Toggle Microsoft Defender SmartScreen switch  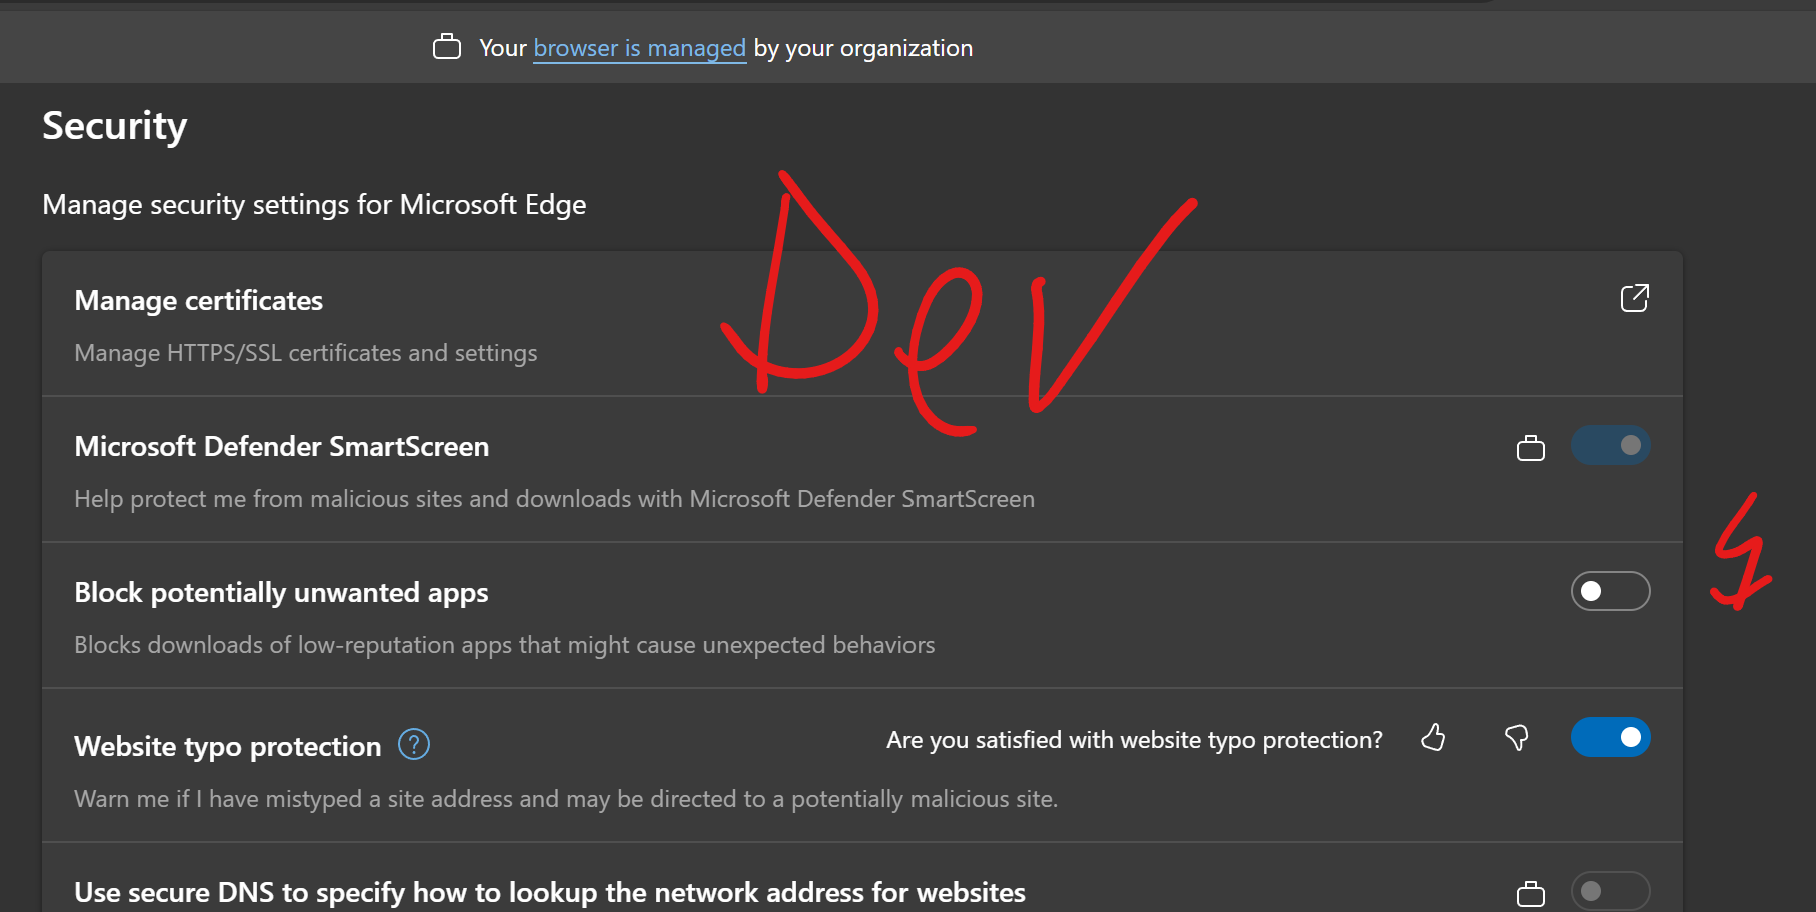click(1610, 446)
